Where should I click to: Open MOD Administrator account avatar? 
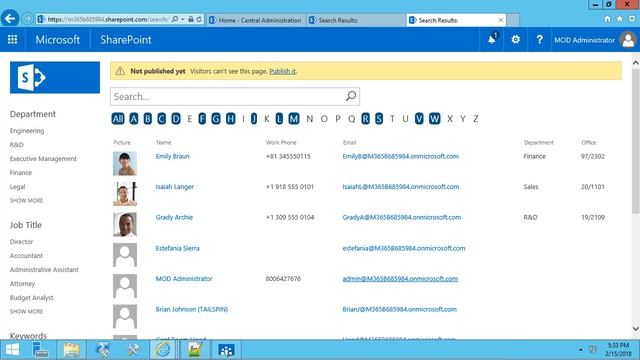(x=628, y=40)
